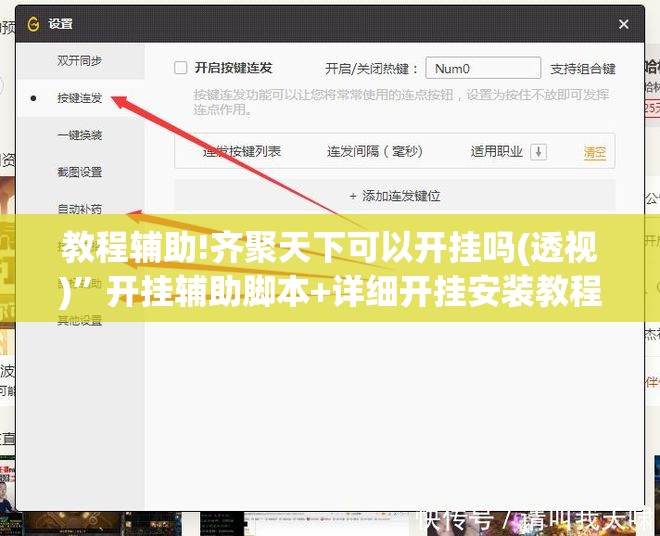The image size is (660, 536).
Task: Click the Num0 hotkey input field
Action: [x=483, y=68]
